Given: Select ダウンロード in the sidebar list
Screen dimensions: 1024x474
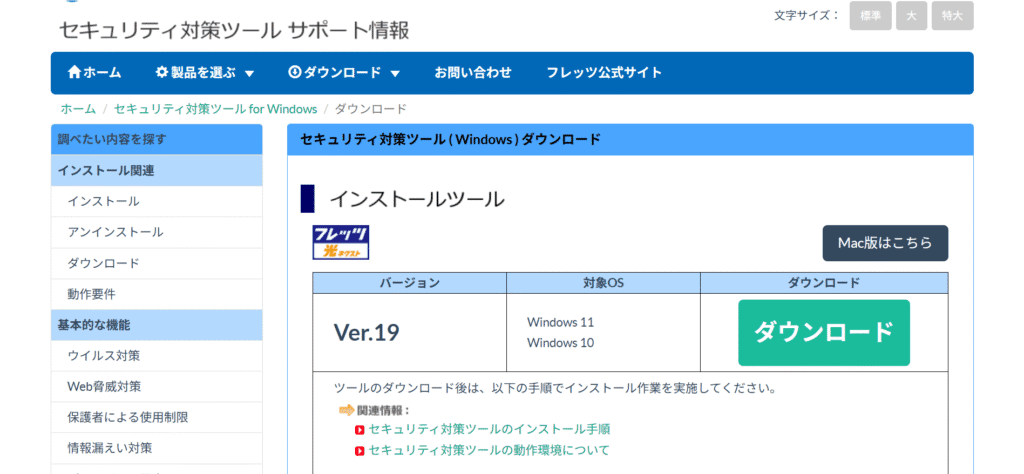Looking at the screenshot, I should pyautogui.click(x=157, y=263).
